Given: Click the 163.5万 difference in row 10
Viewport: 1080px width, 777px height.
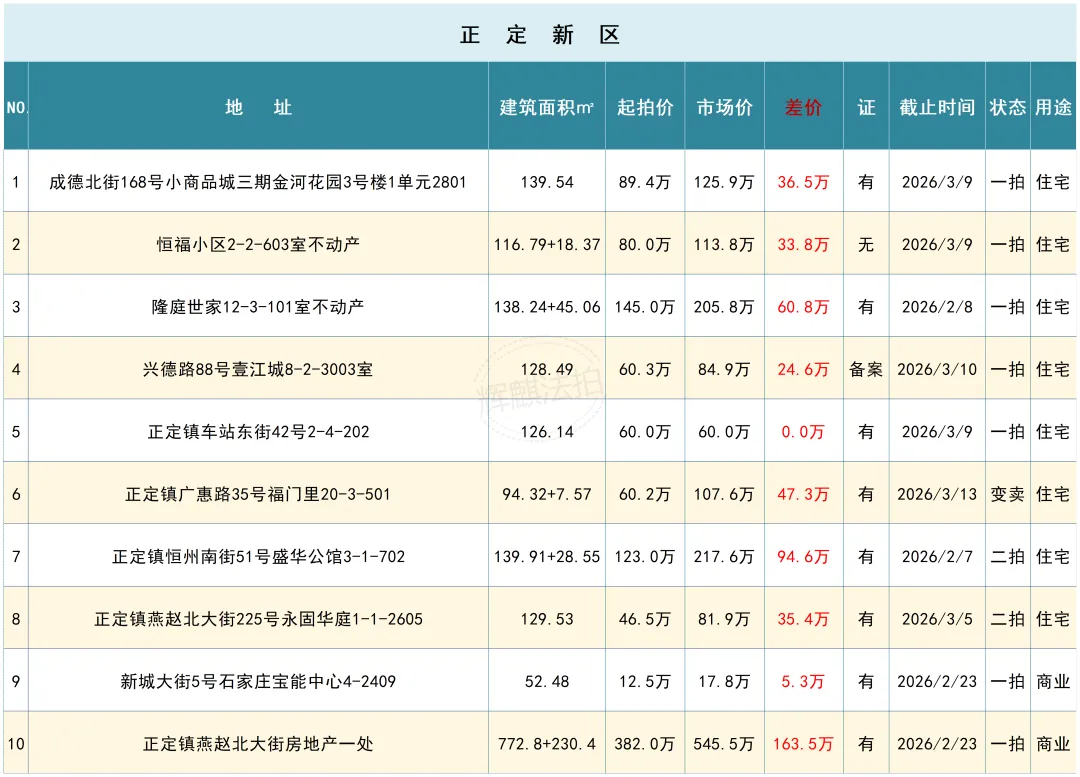Looking at the screenshot, I should pyautogui.click(x=803, y=744).
